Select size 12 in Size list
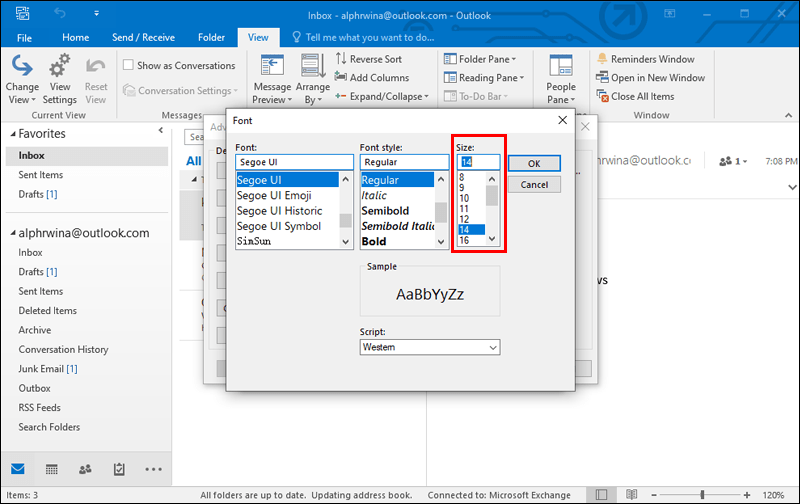 pos(471,219)
